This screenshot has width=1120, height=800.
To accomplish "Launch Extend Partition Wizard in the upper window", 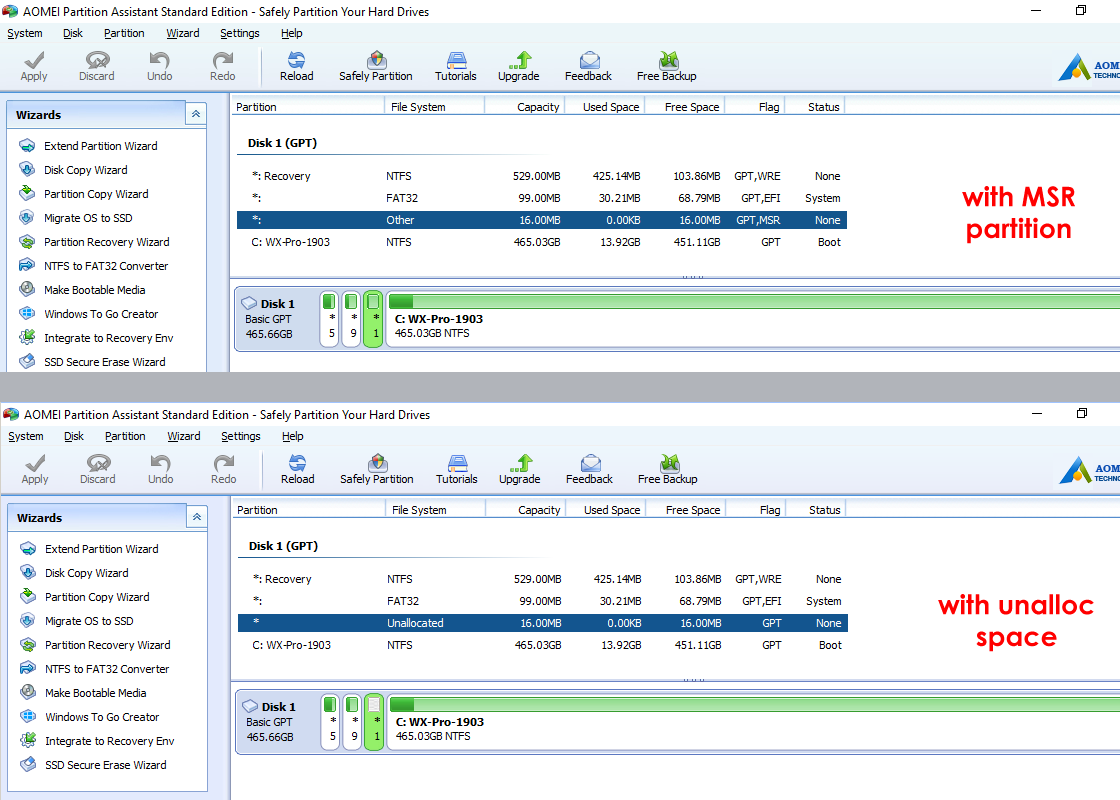I will point(100,146).
